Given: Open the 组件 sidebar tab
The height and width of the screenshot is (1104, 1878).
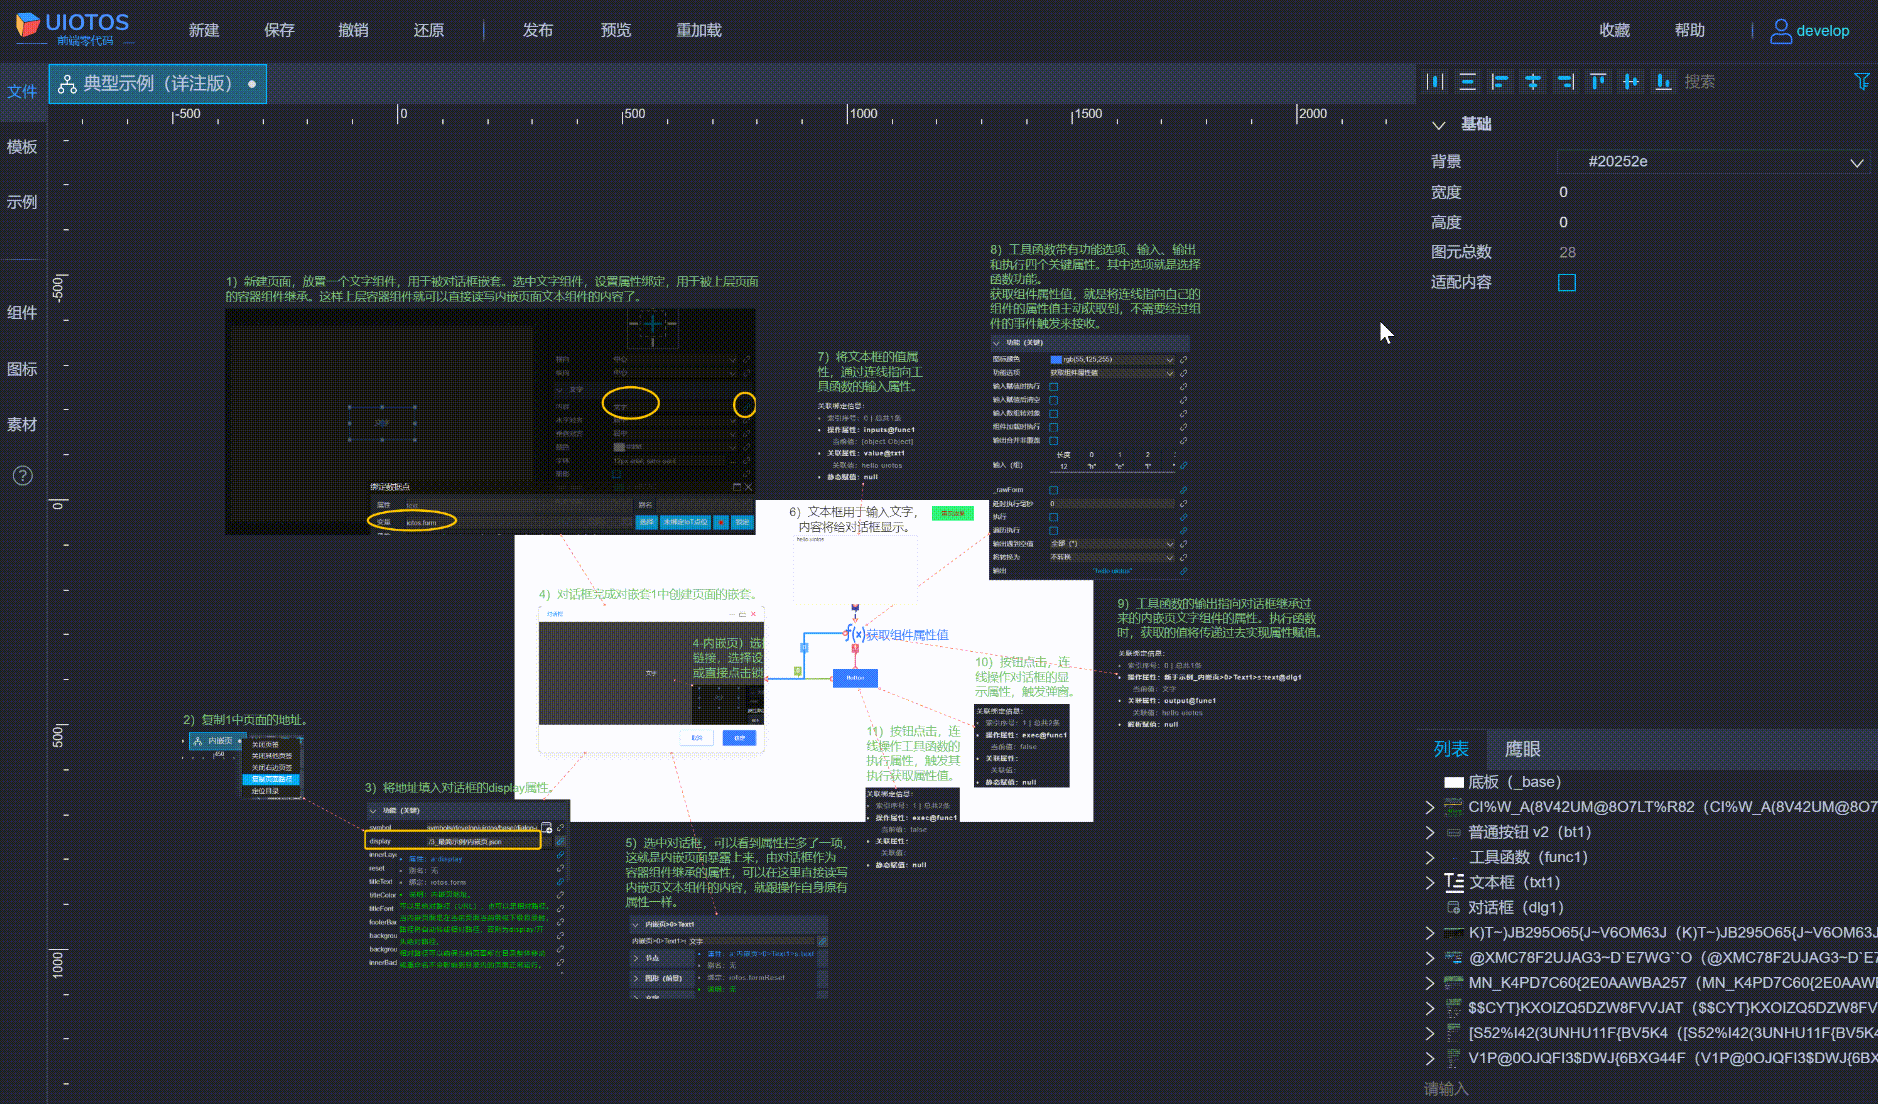Looking at the screenshot, I should 22,313.
